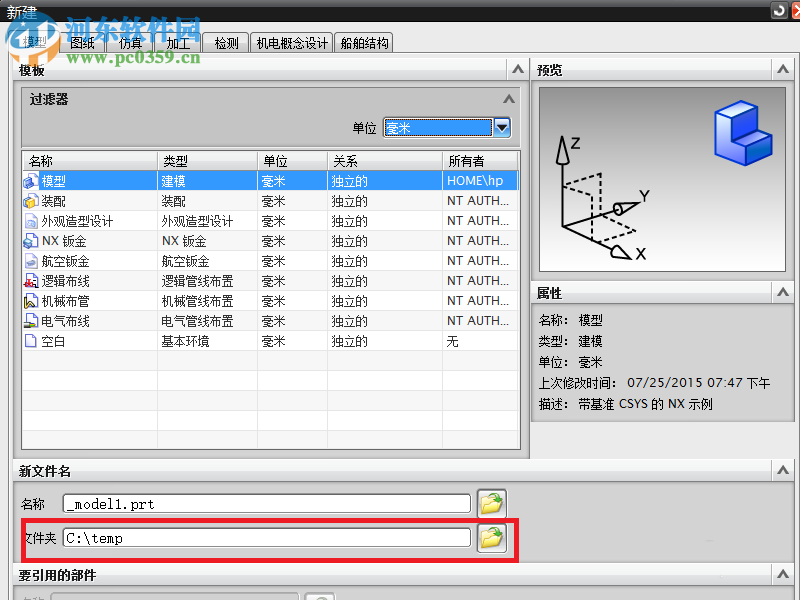This screenshot has height=600, width=800.
Task: Open the 船舶结构 tab
Action: (x=363, y=43)
